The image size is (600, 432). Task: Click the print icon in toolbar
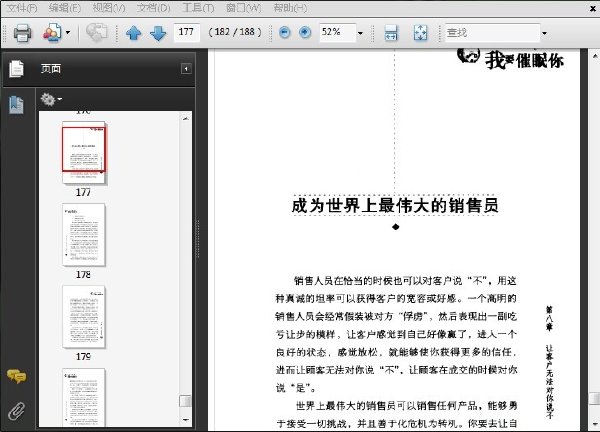point(22,33)
